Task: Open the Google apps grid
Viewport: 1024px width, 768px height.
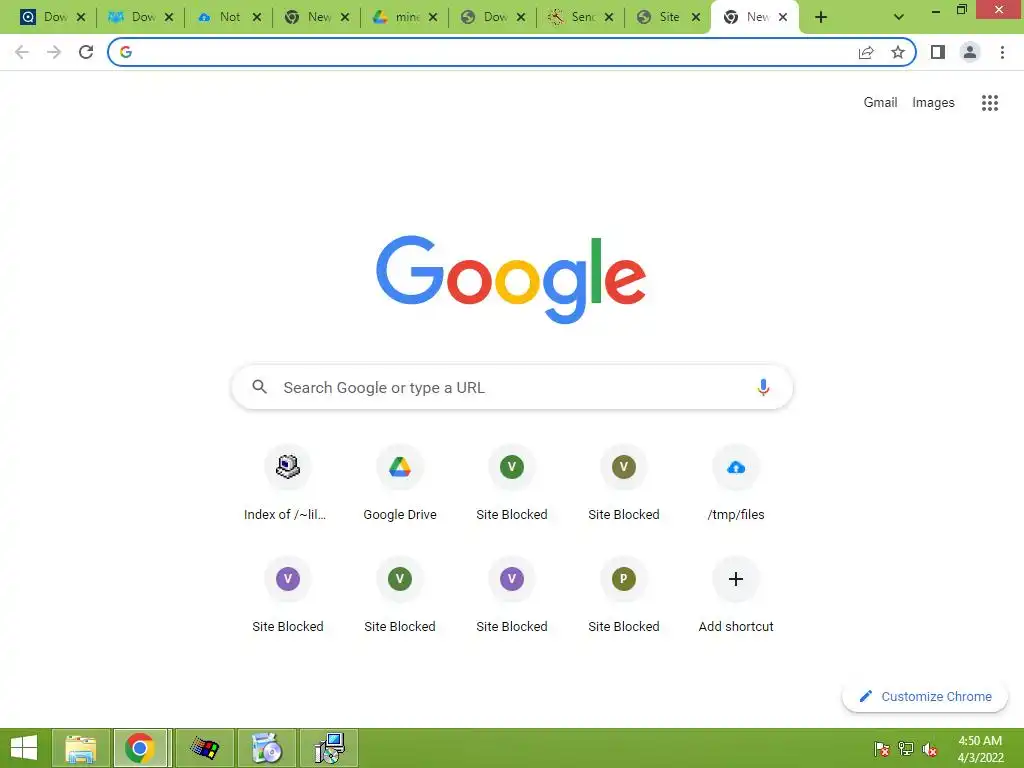Action: 990,103
